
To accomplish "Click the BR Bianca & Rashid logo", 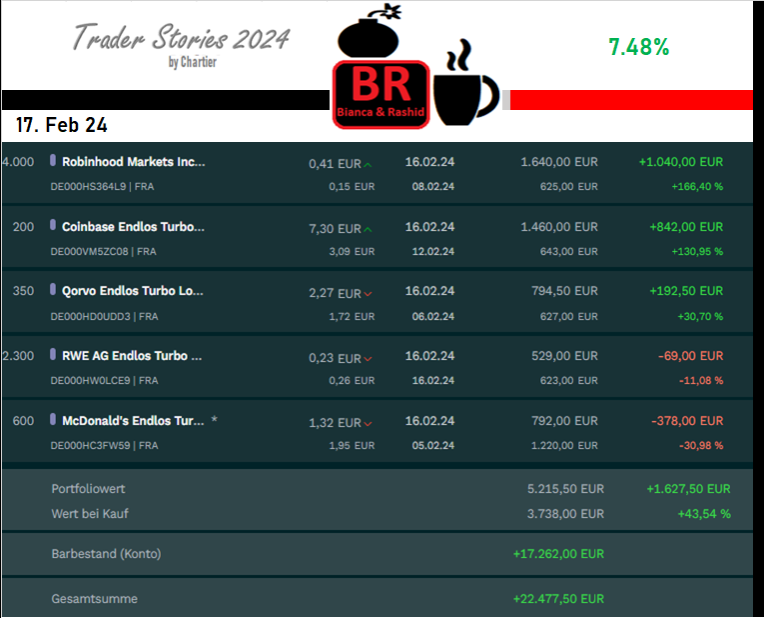I will tap(381, 95).
